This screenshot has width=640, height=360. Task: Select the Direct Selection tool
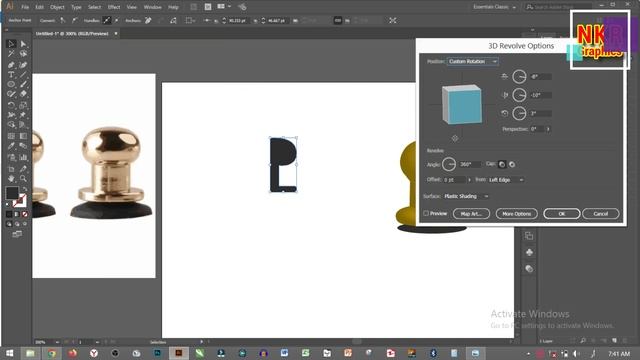(x=23, y=44)
